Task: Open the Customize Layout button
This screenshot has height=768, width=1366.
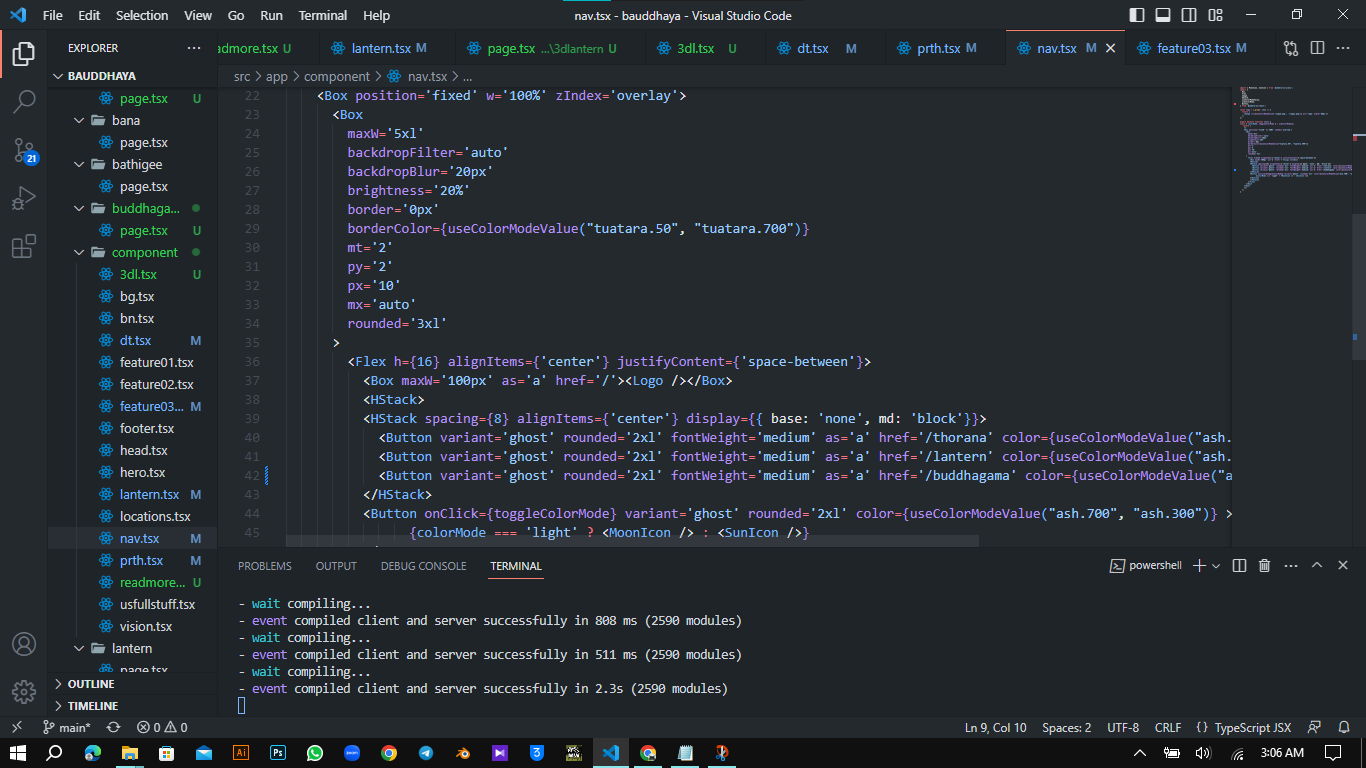Action: pos(1215,15)
